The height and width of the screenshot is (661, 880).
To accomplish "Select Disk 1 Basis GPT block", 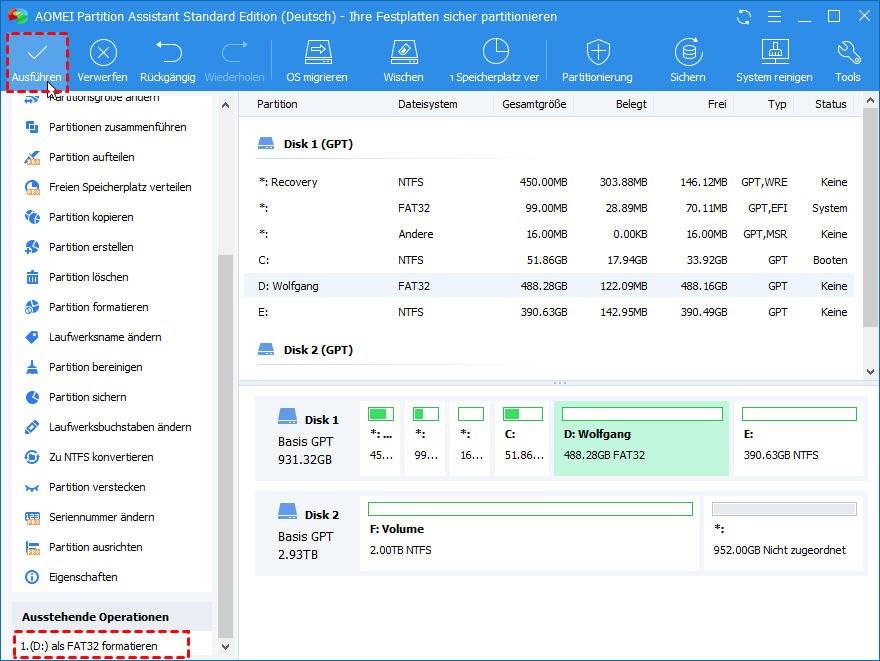I will pos(308,438).
